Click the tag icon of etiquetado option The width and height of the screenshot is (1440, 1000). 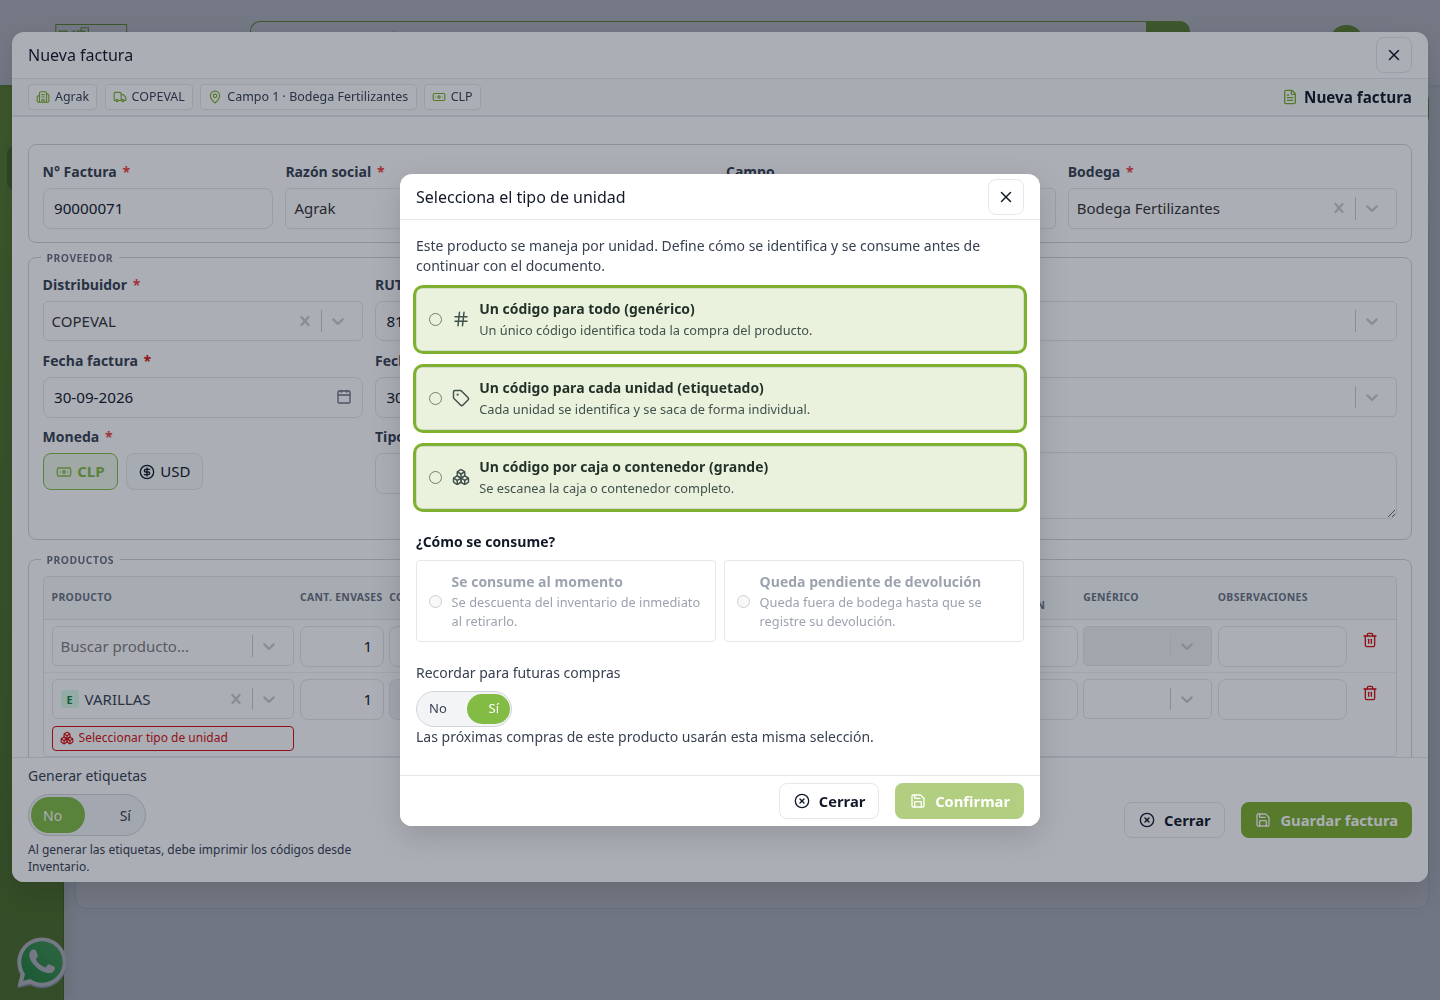pyautogui.click(x=461, y=398)
